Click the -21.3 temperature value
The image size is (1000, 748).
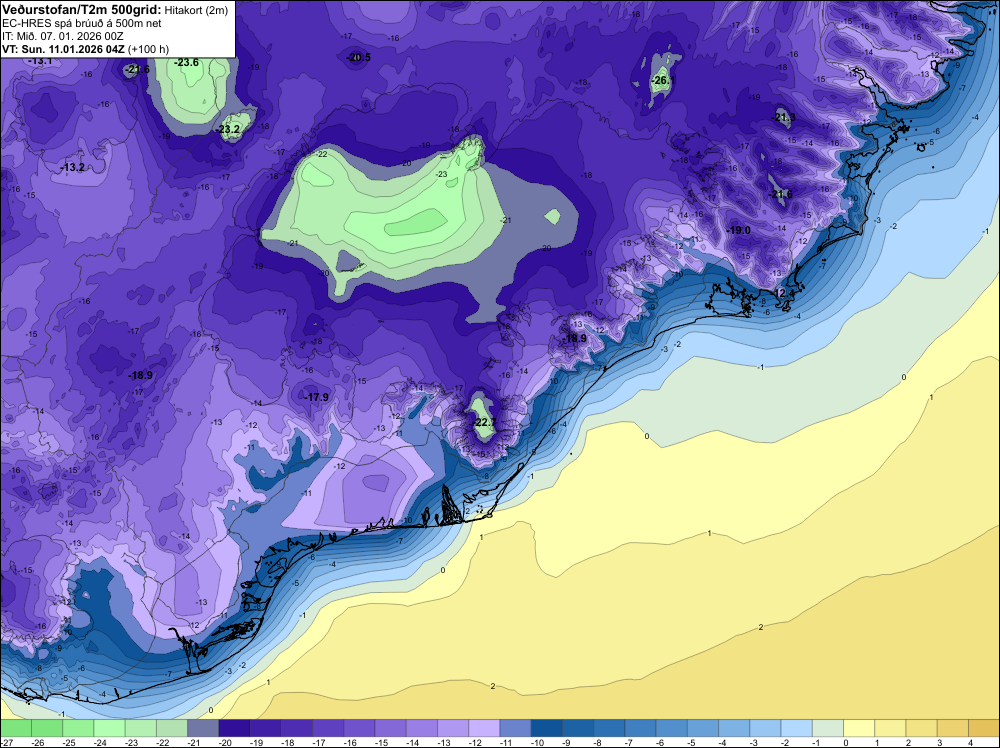tap(783, 117)
